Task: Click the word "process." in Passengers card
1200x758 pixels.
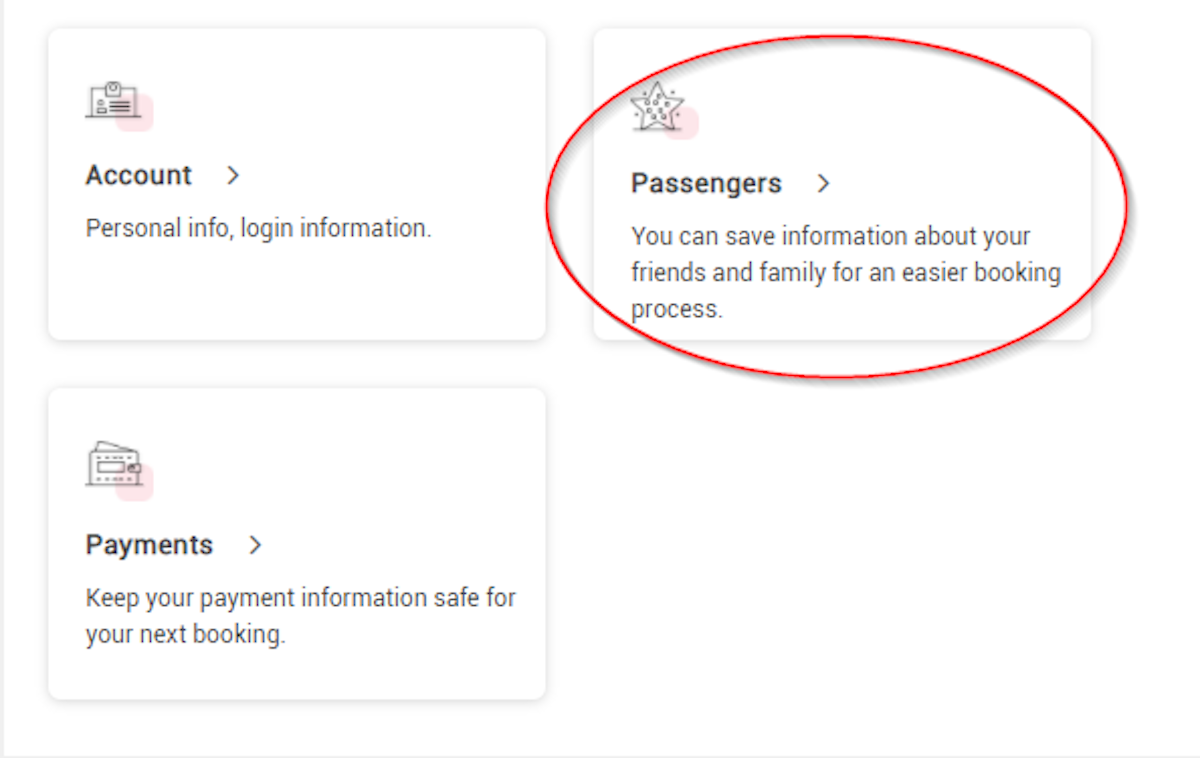Action: coord(676,310)
